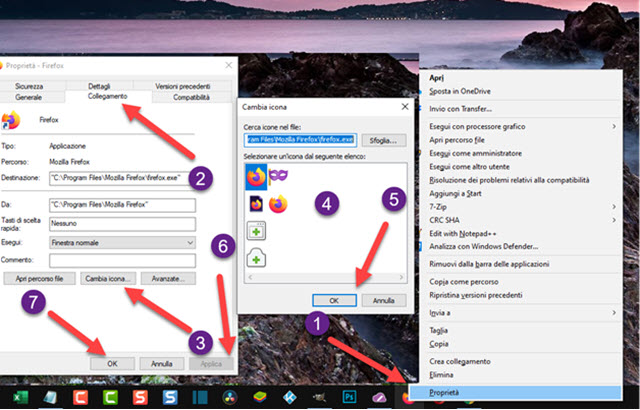
Task: Launch the red Camtasia C taskbar icon
Action: [80, 397]
